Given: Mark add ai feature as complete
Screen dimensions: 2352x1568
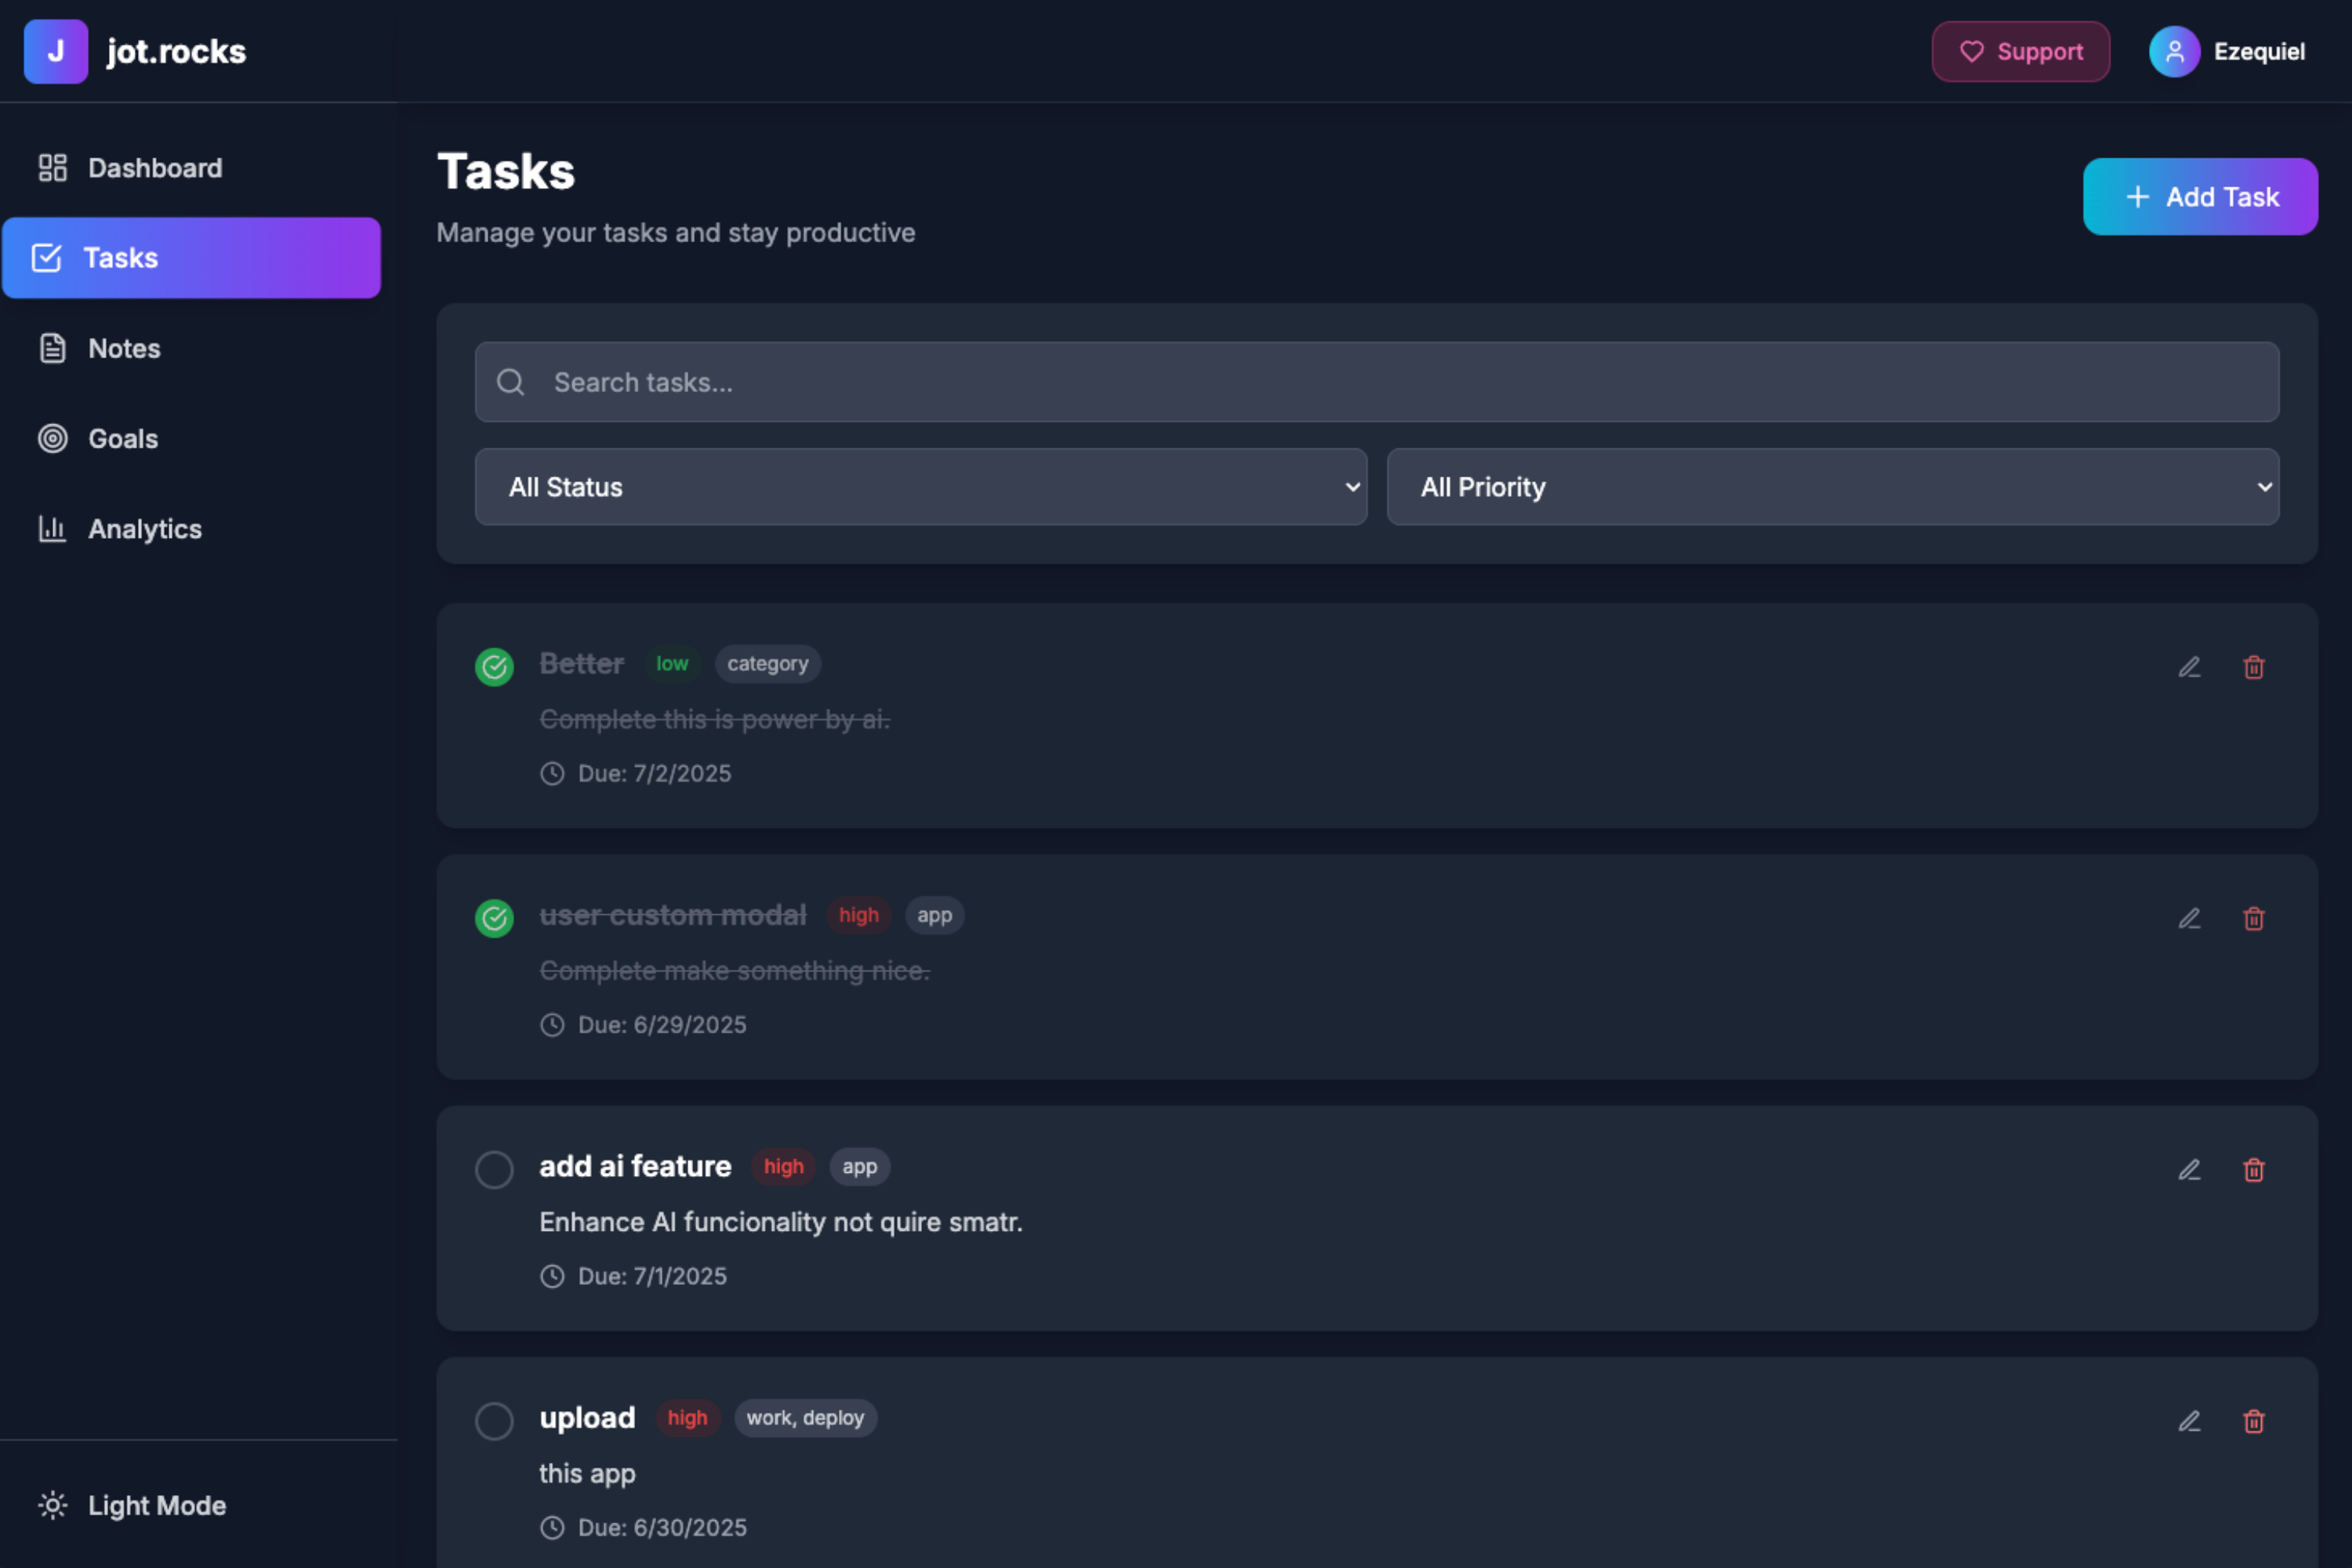Looking at the screenshot, I should click(494, 1170).
